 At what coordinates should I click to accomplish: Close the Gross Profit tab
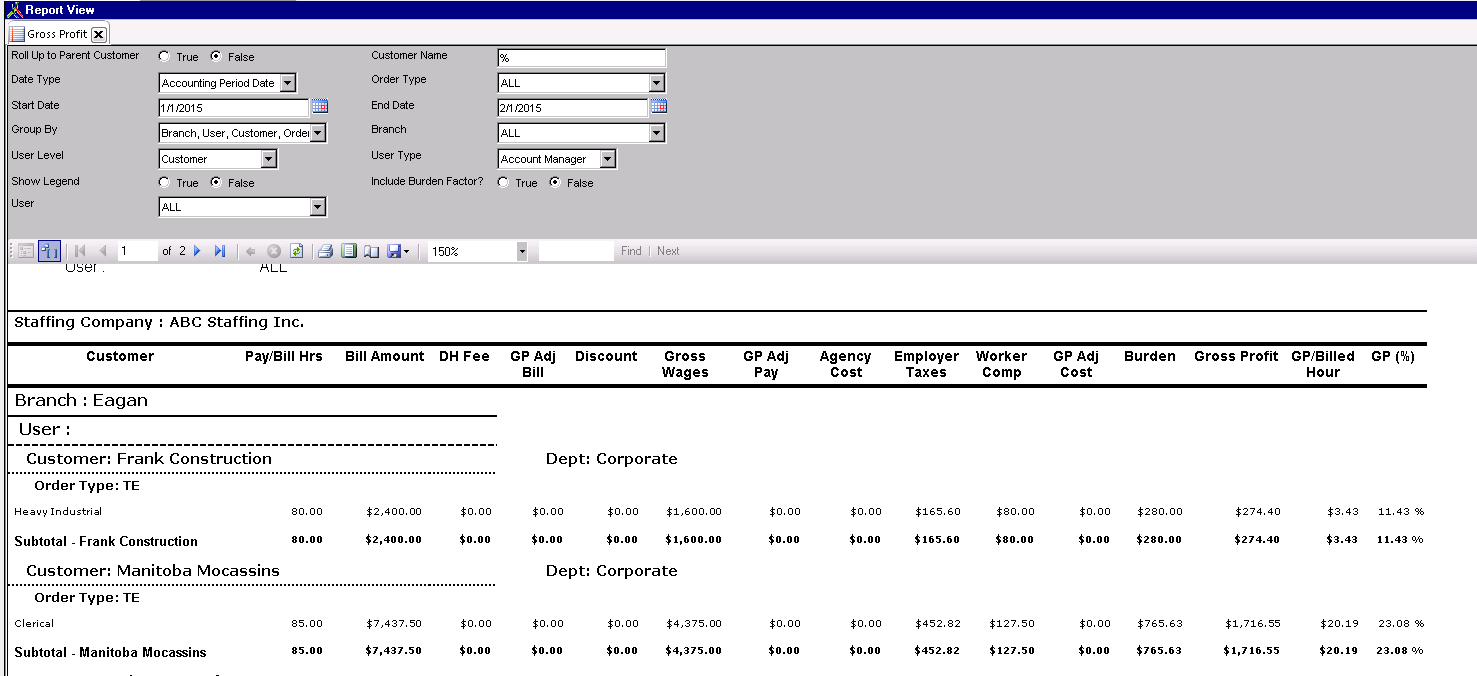point(98,34)
